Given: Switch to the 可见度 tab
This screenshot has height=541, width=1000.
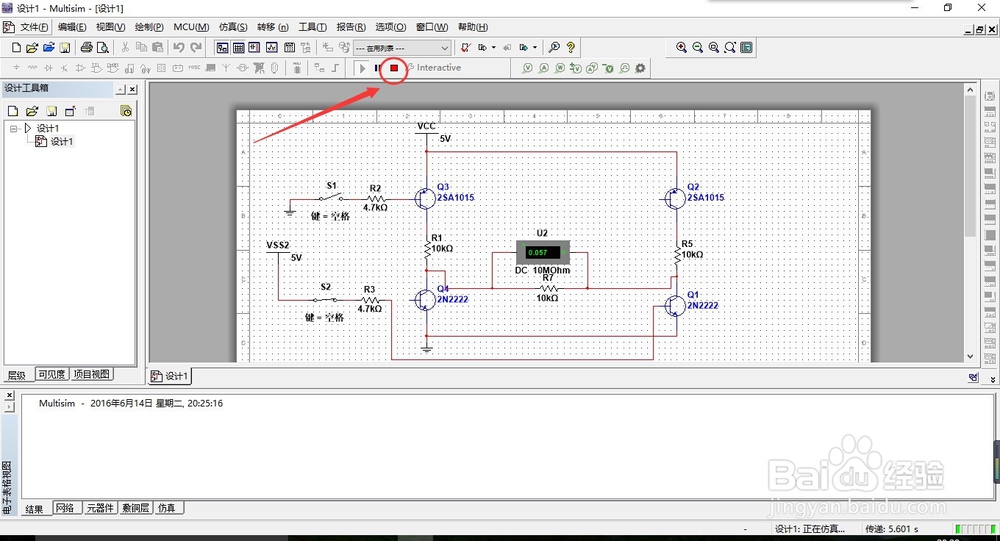Looking at the screenshot, I should (x=52, y=375).
